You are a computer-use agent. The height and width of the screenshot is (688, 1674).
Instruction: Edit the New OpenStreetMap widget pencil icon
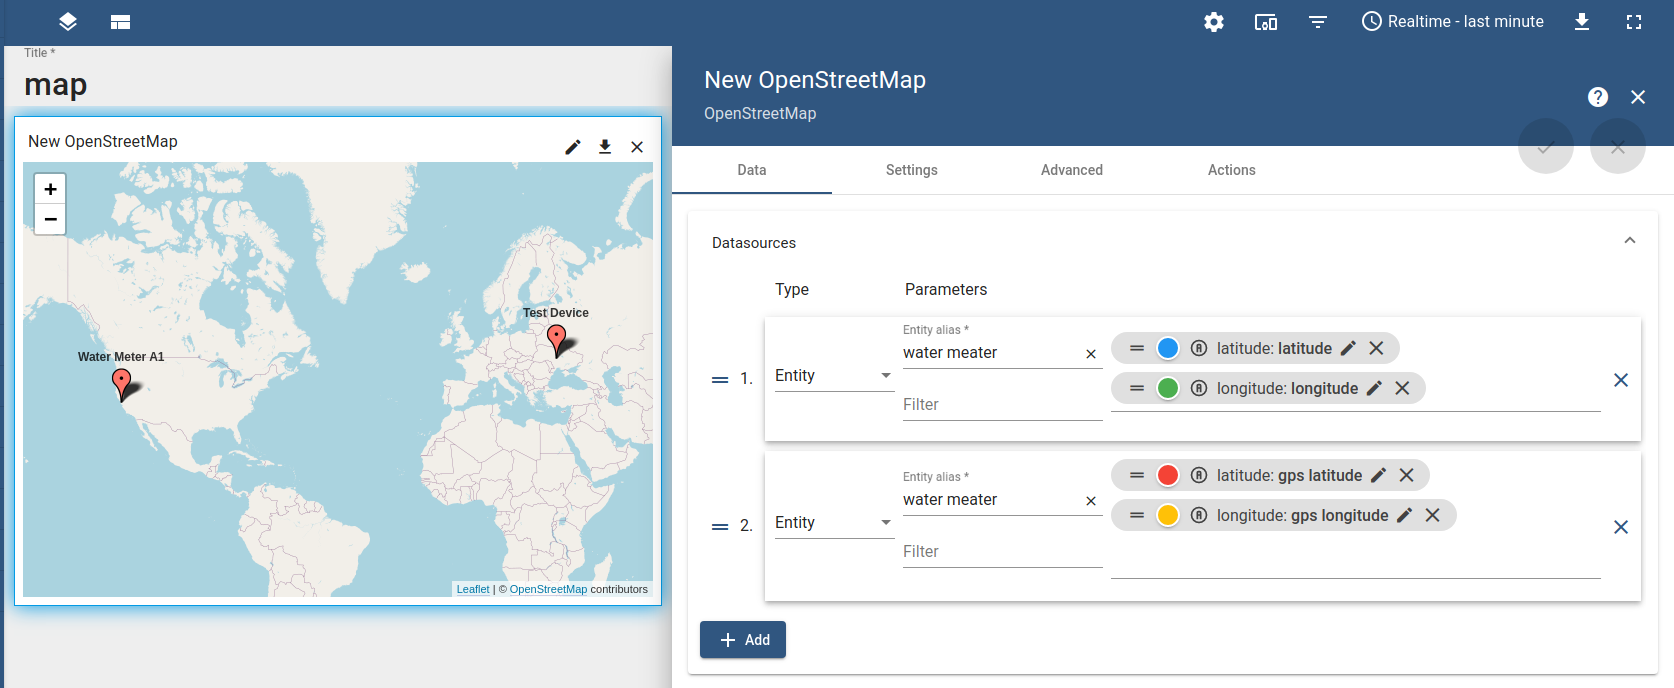pos(573,147)
